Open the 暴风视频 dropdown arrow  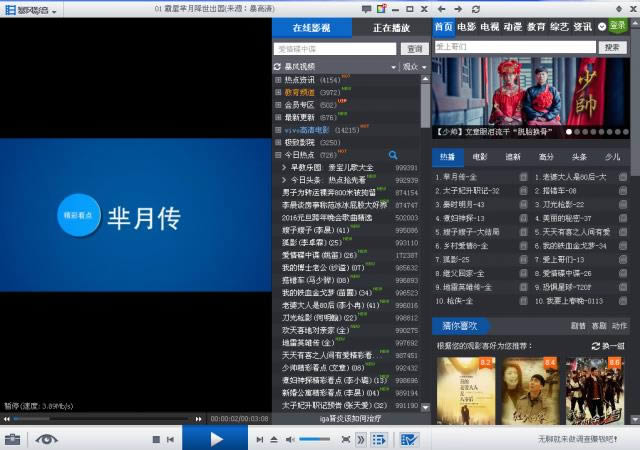[x=393, y=67]
